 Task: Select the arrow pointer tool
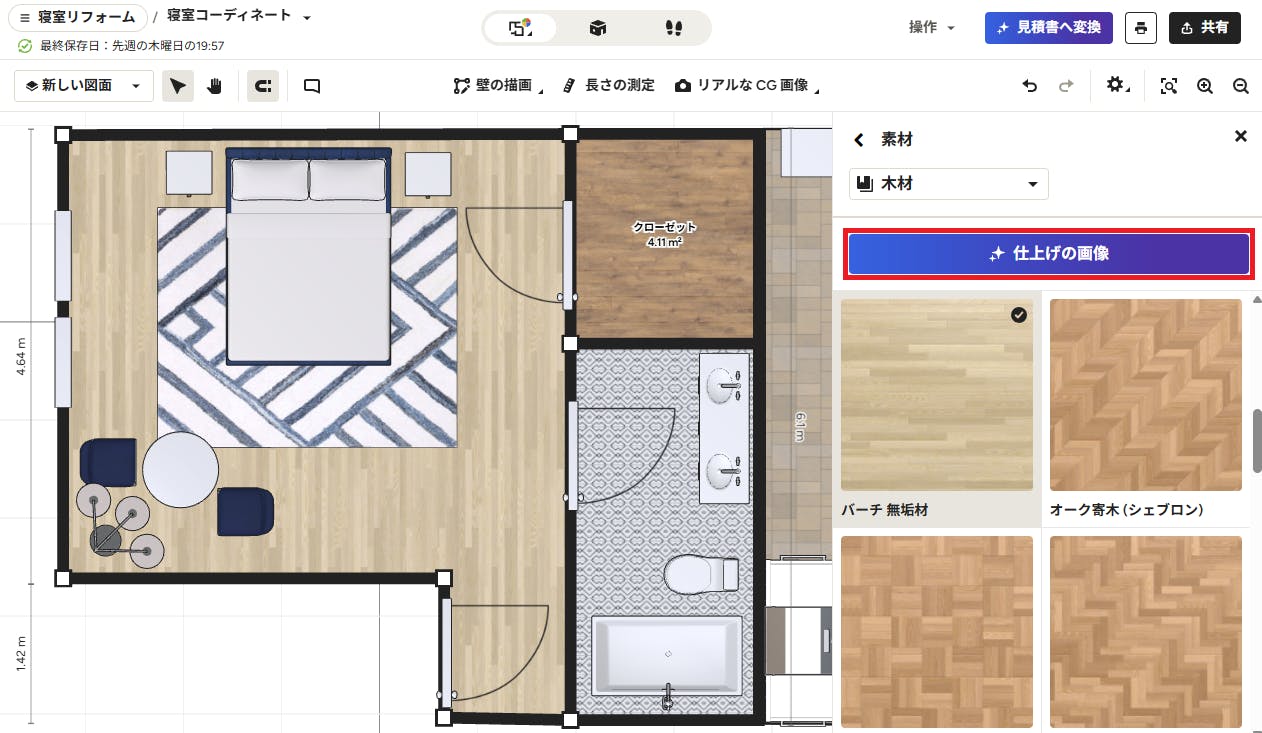[178, 86]
